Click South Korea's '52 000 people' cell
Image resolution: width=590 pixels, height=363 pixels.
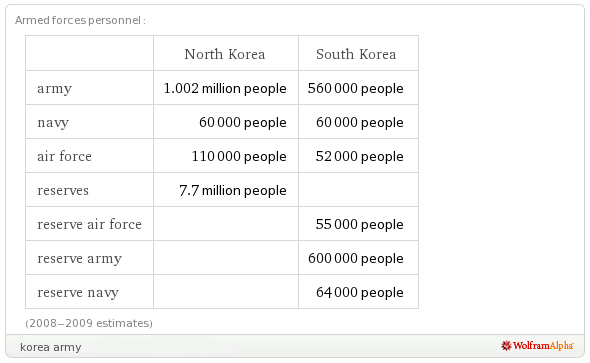click(x=359, y=156)
